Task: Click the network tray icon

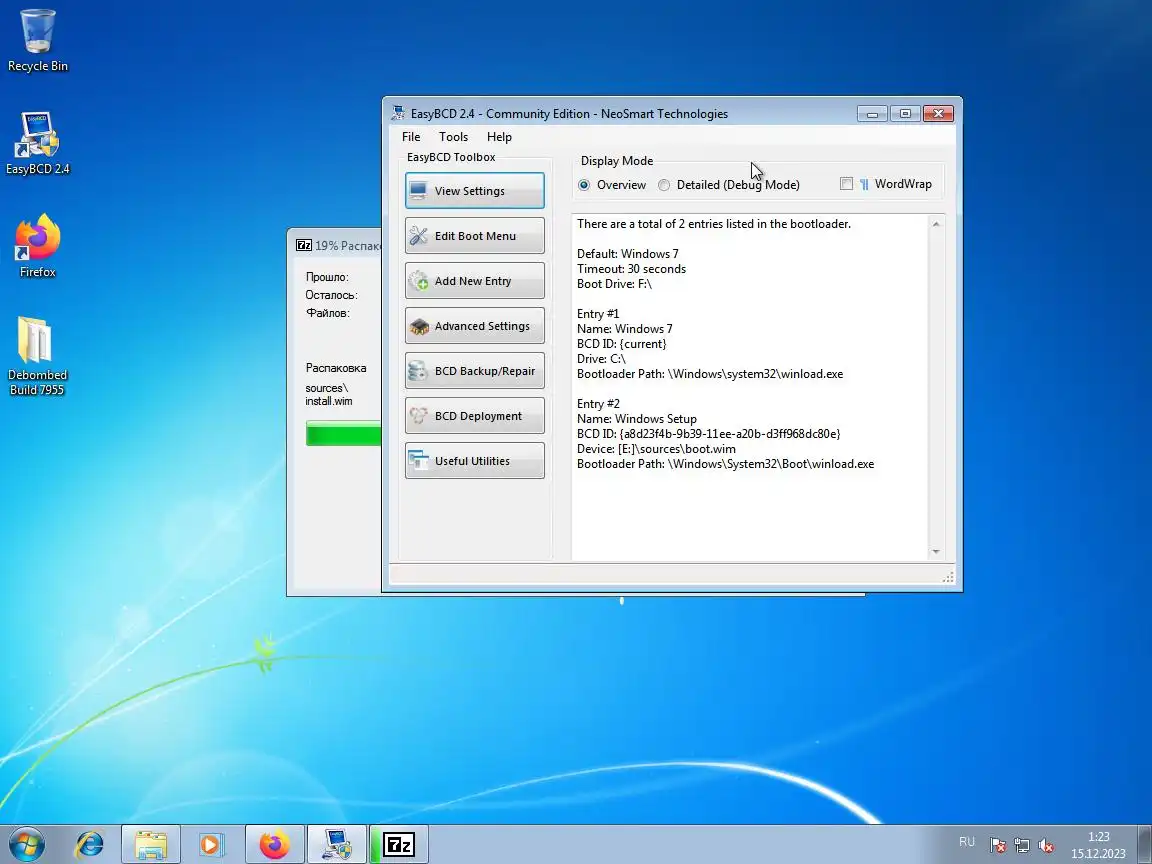Action: [x=1022, y=846]
